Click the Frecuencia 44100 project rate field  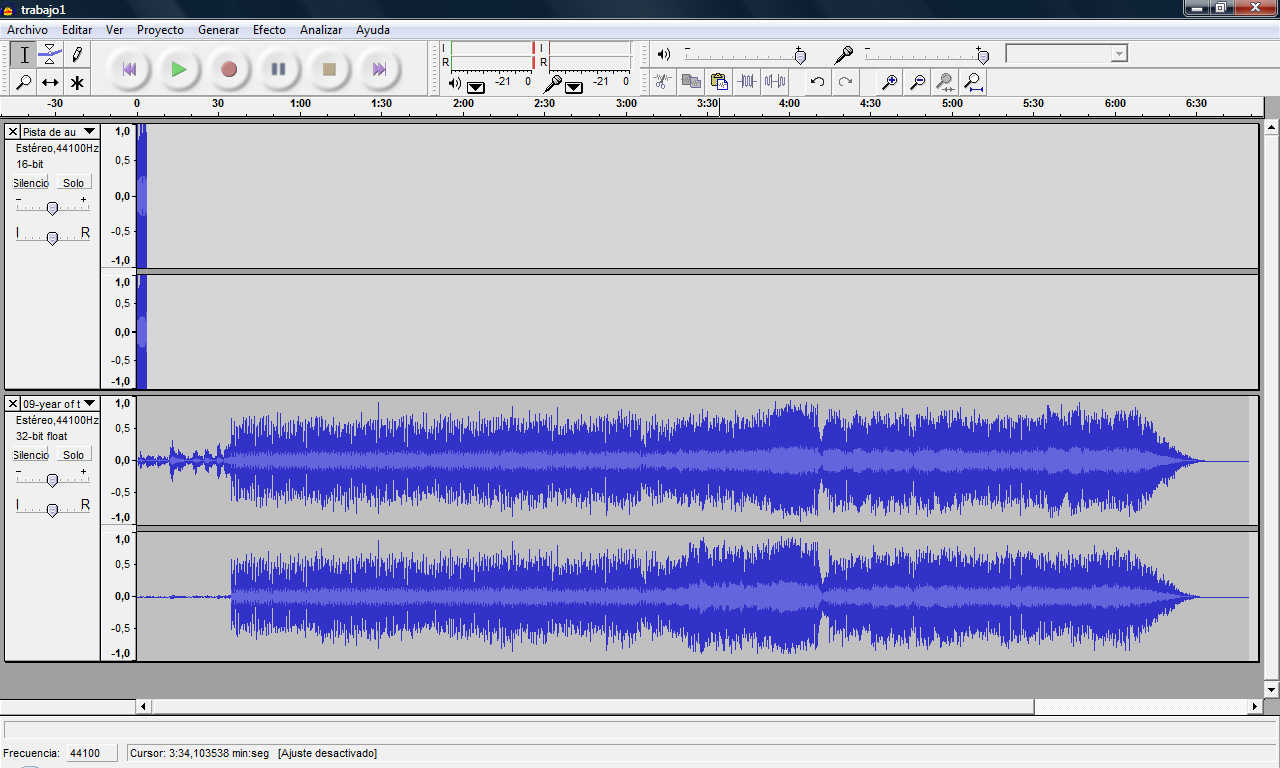[x=91, y=753]
